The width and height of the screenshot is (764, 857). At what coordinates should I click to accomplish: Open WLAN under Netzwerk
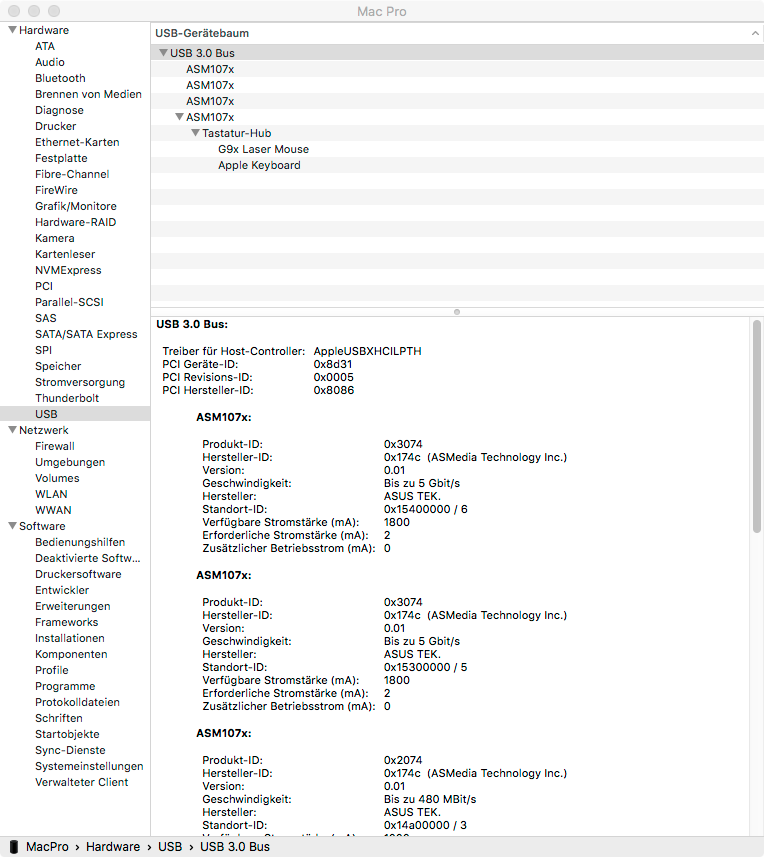pos(51,494)
